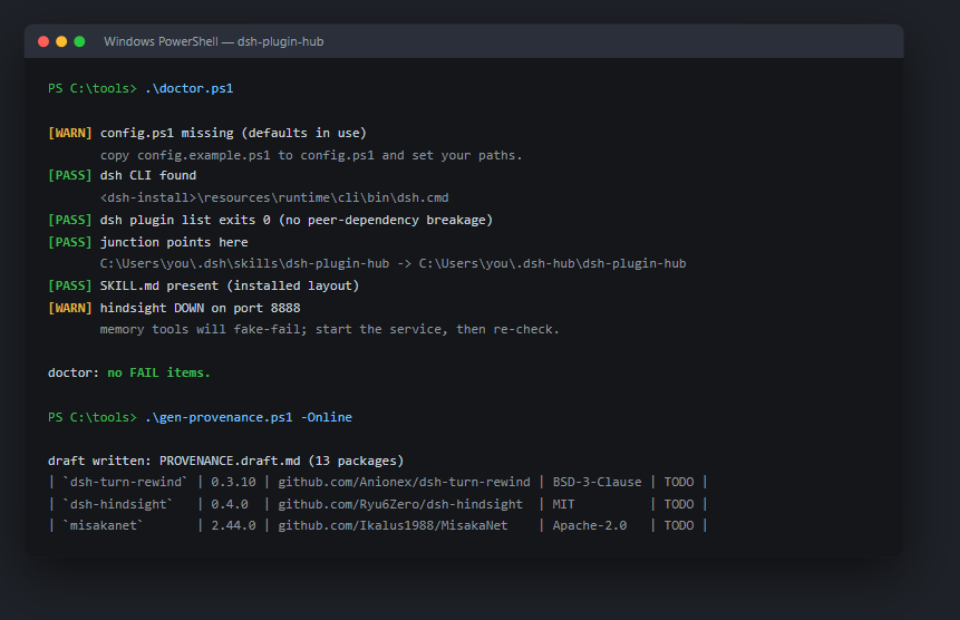Click the '[PASS]' tag beside SKILL.md present

click(70, 286)
